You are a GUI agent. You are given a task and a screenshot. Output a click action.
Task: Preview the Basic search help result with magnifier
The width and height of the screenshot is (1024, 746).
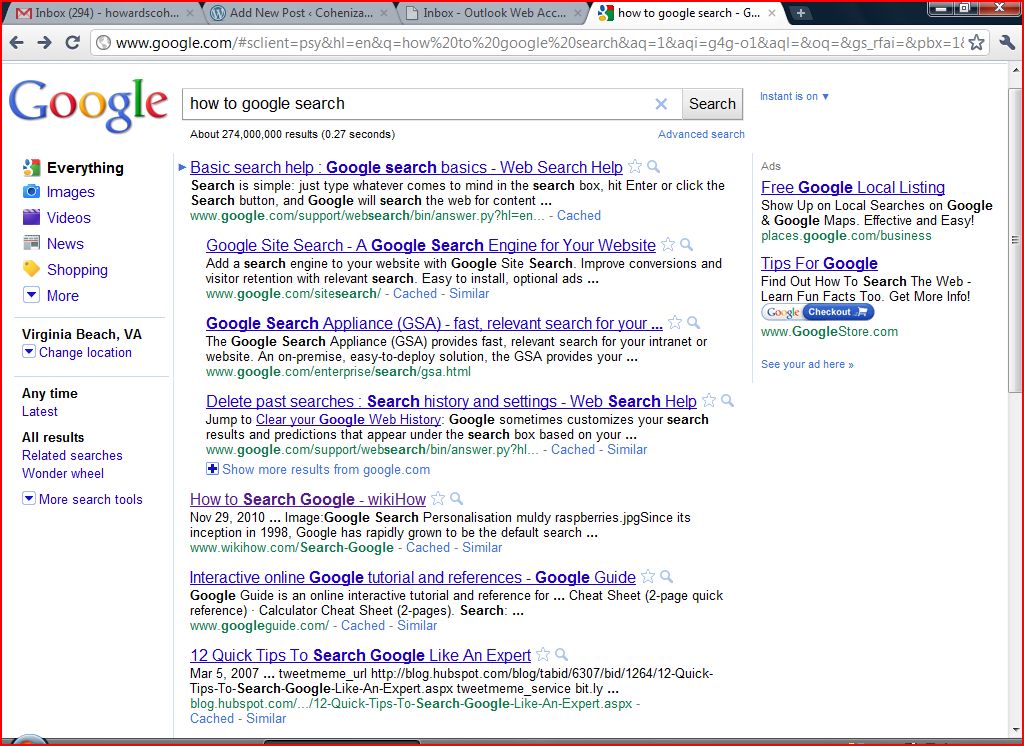tap(653, 167)
